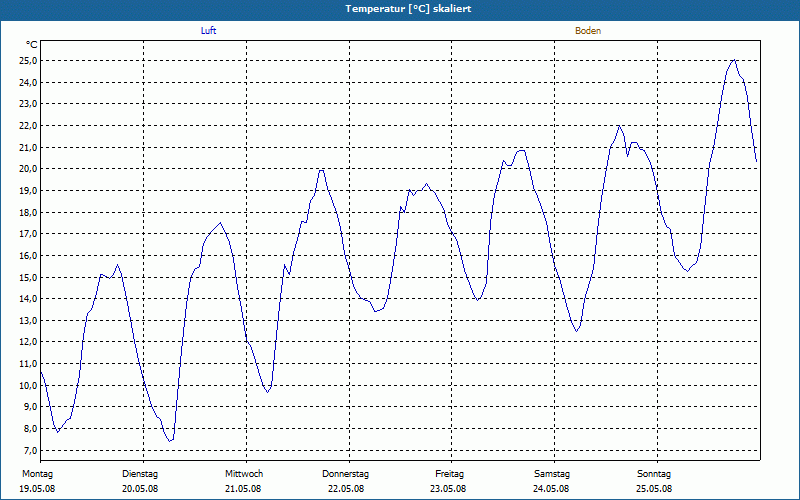This screenshot has width=800, height=500.
Task: Click the 22,0 y-axis label
Action: tap(28, 126)
